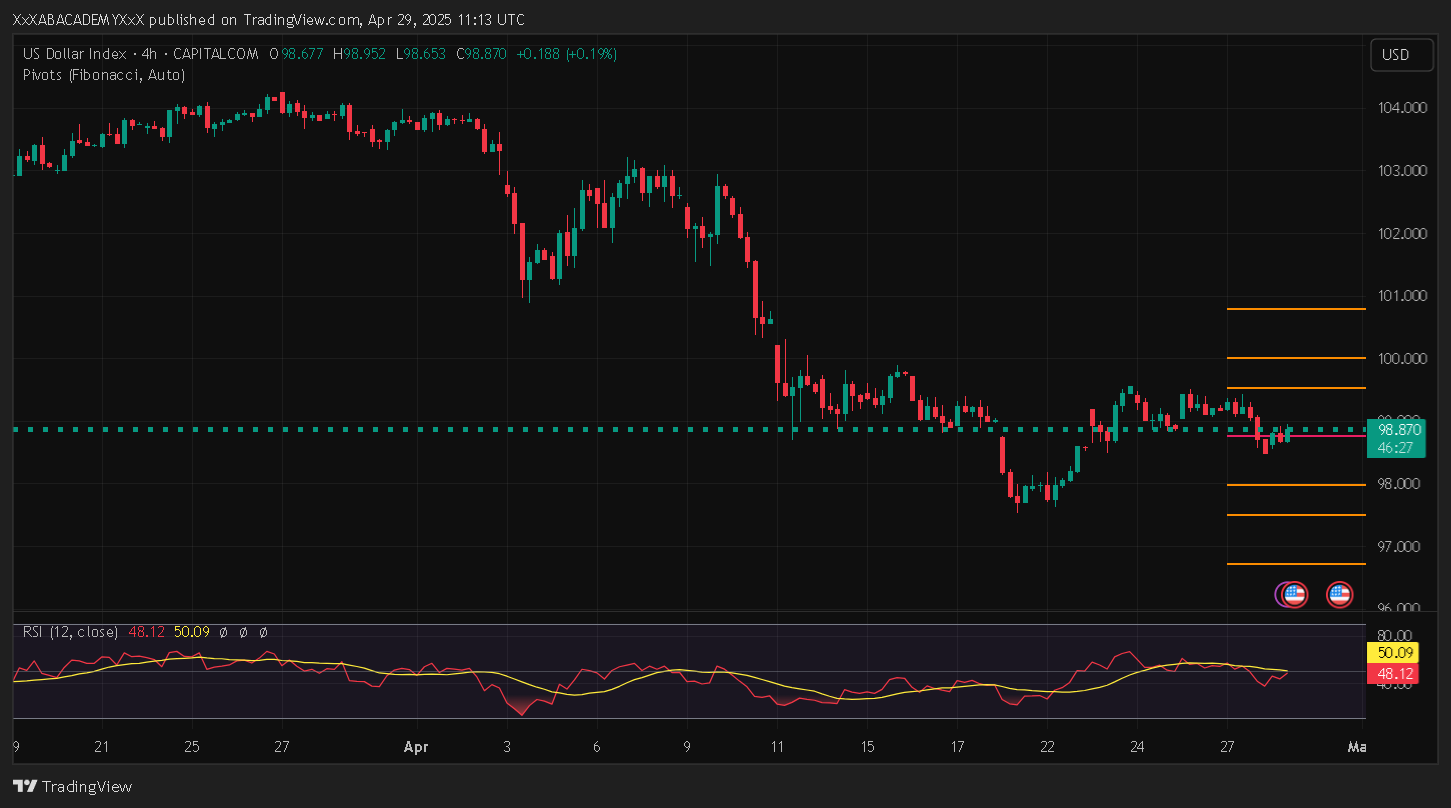
Task: Click the '22' date on time axis
Action: pyautogui.click(x=1047, y=747)
